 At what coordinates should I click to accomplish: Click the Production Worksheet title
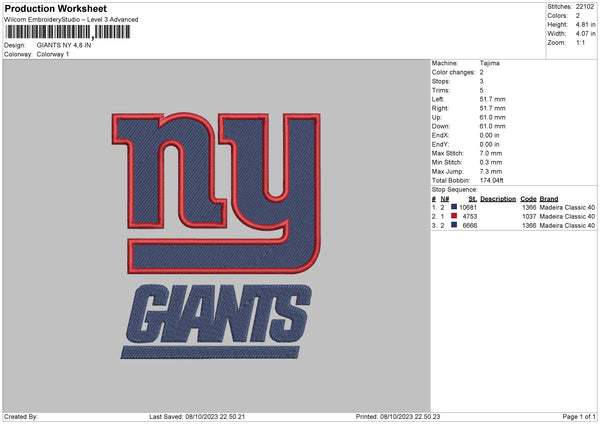(x=55, y=8)
